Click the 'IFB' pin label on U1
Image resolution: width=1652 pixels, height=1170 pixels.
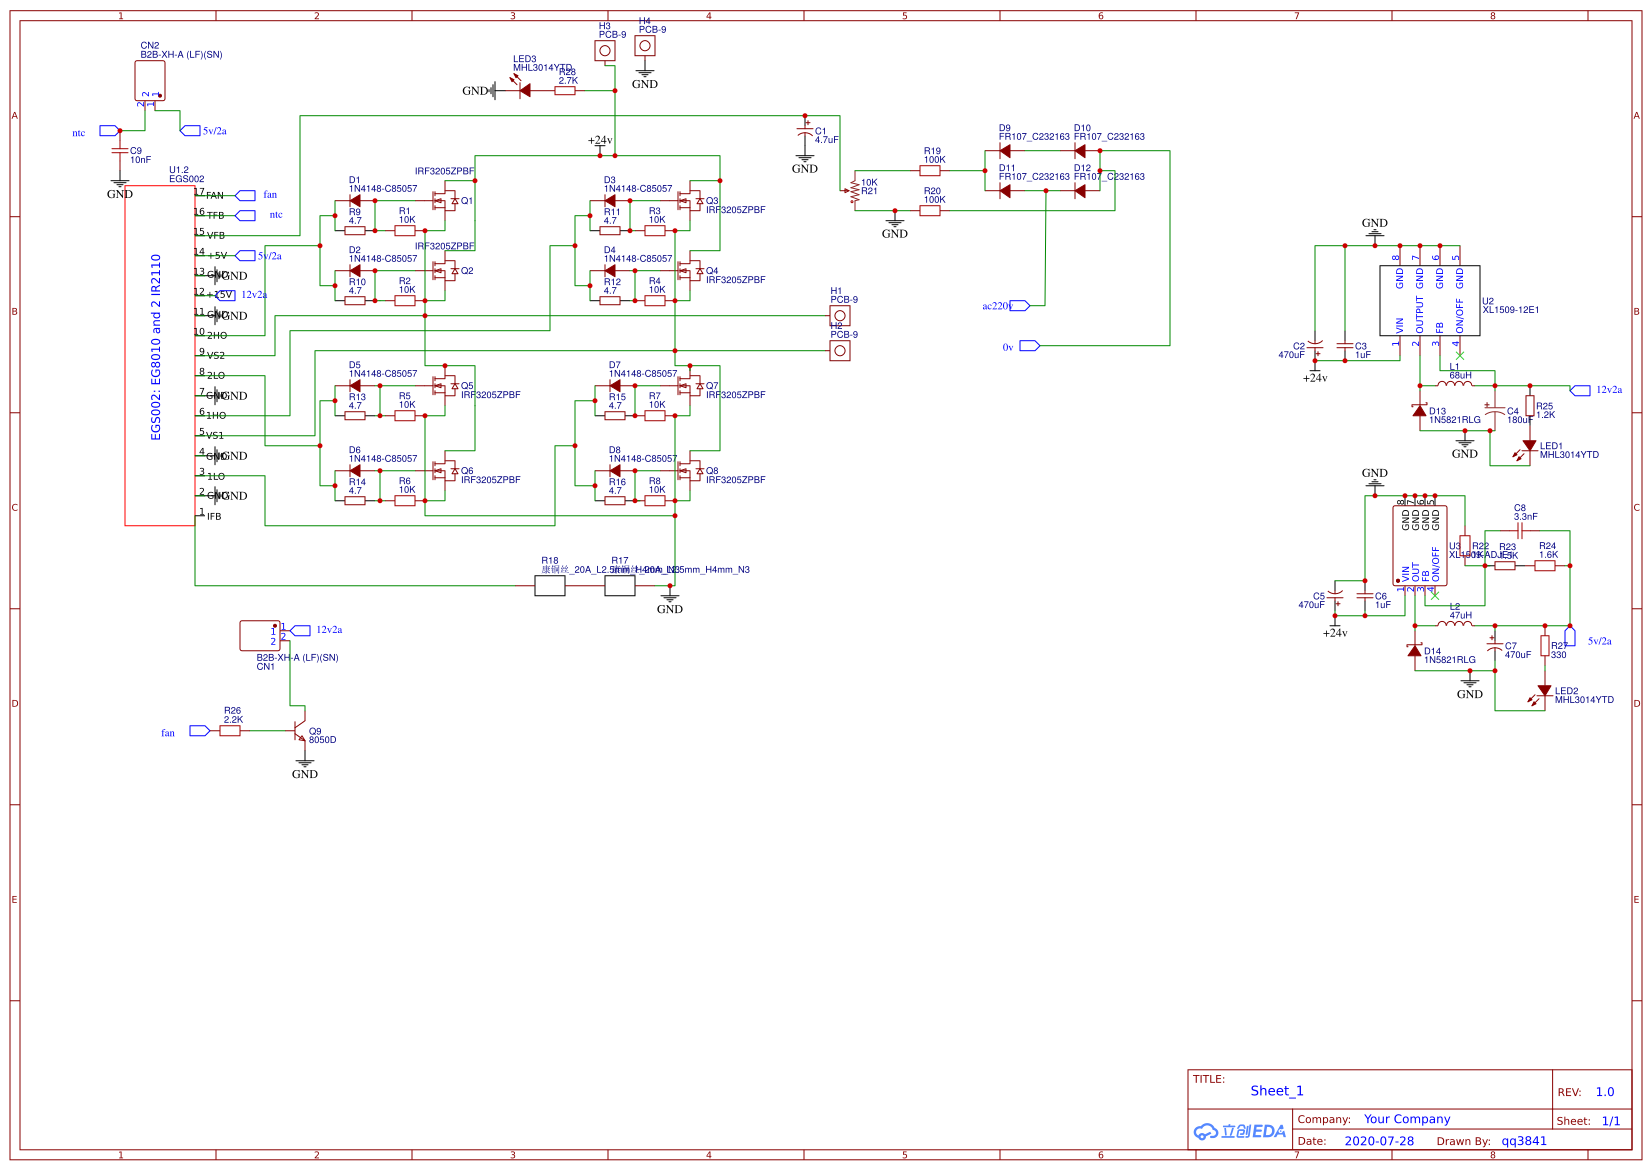pyautogui.click(x=214, y=517)
